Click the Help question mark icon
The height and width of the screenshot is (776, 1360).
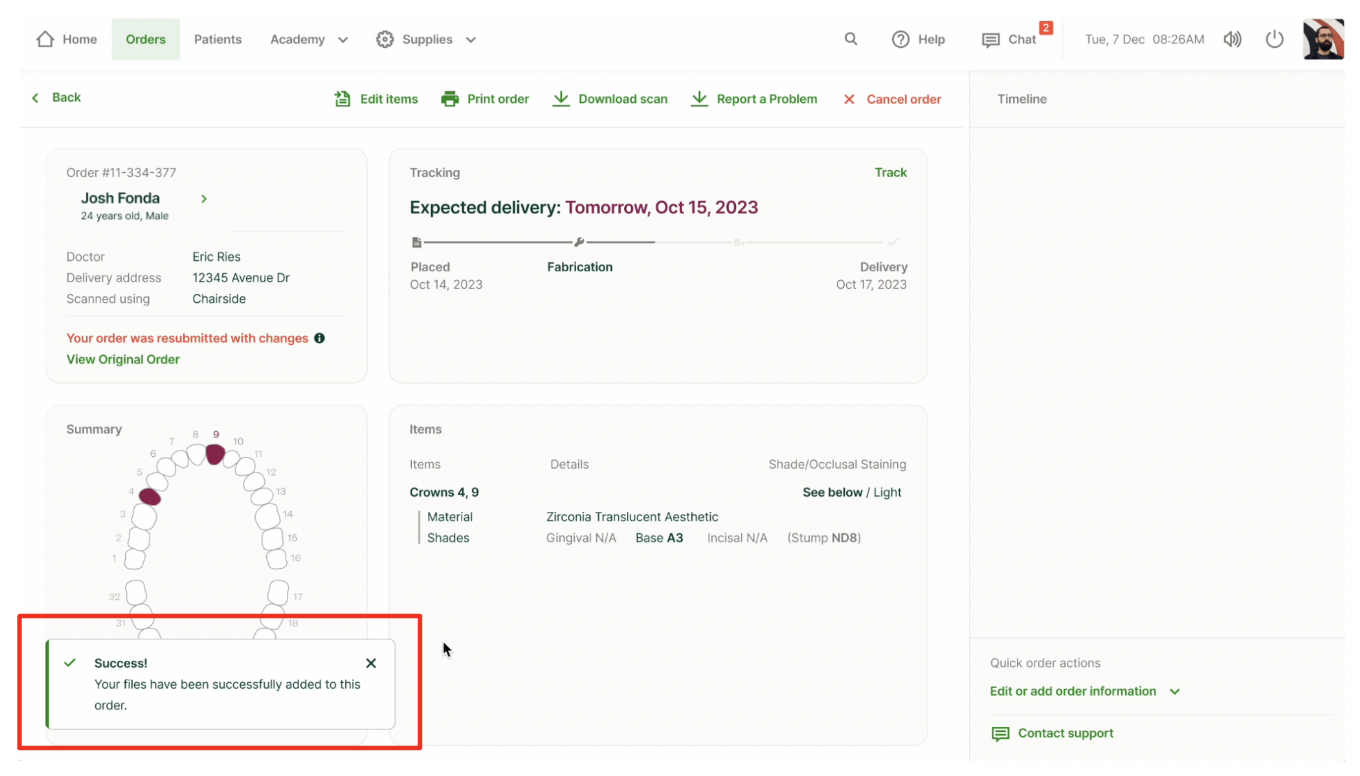901,40
